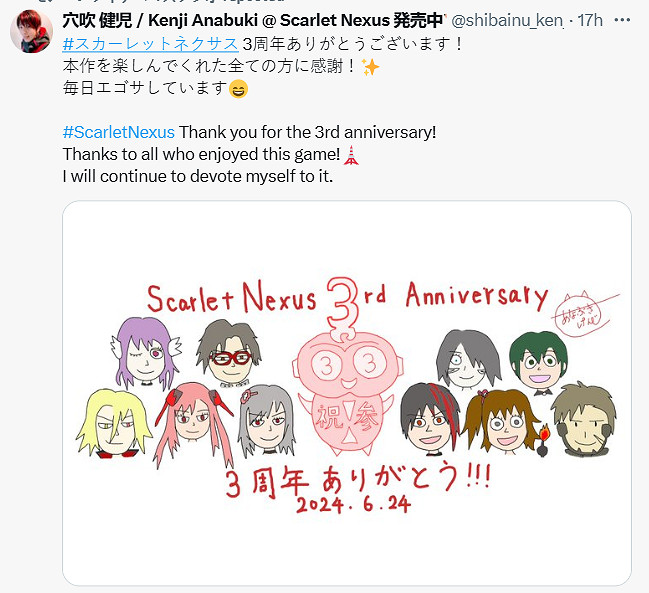Screen dimensions: 649x593
Task: Click the text 'I will continue to devote myself'
Action: (x=180, y=177)
